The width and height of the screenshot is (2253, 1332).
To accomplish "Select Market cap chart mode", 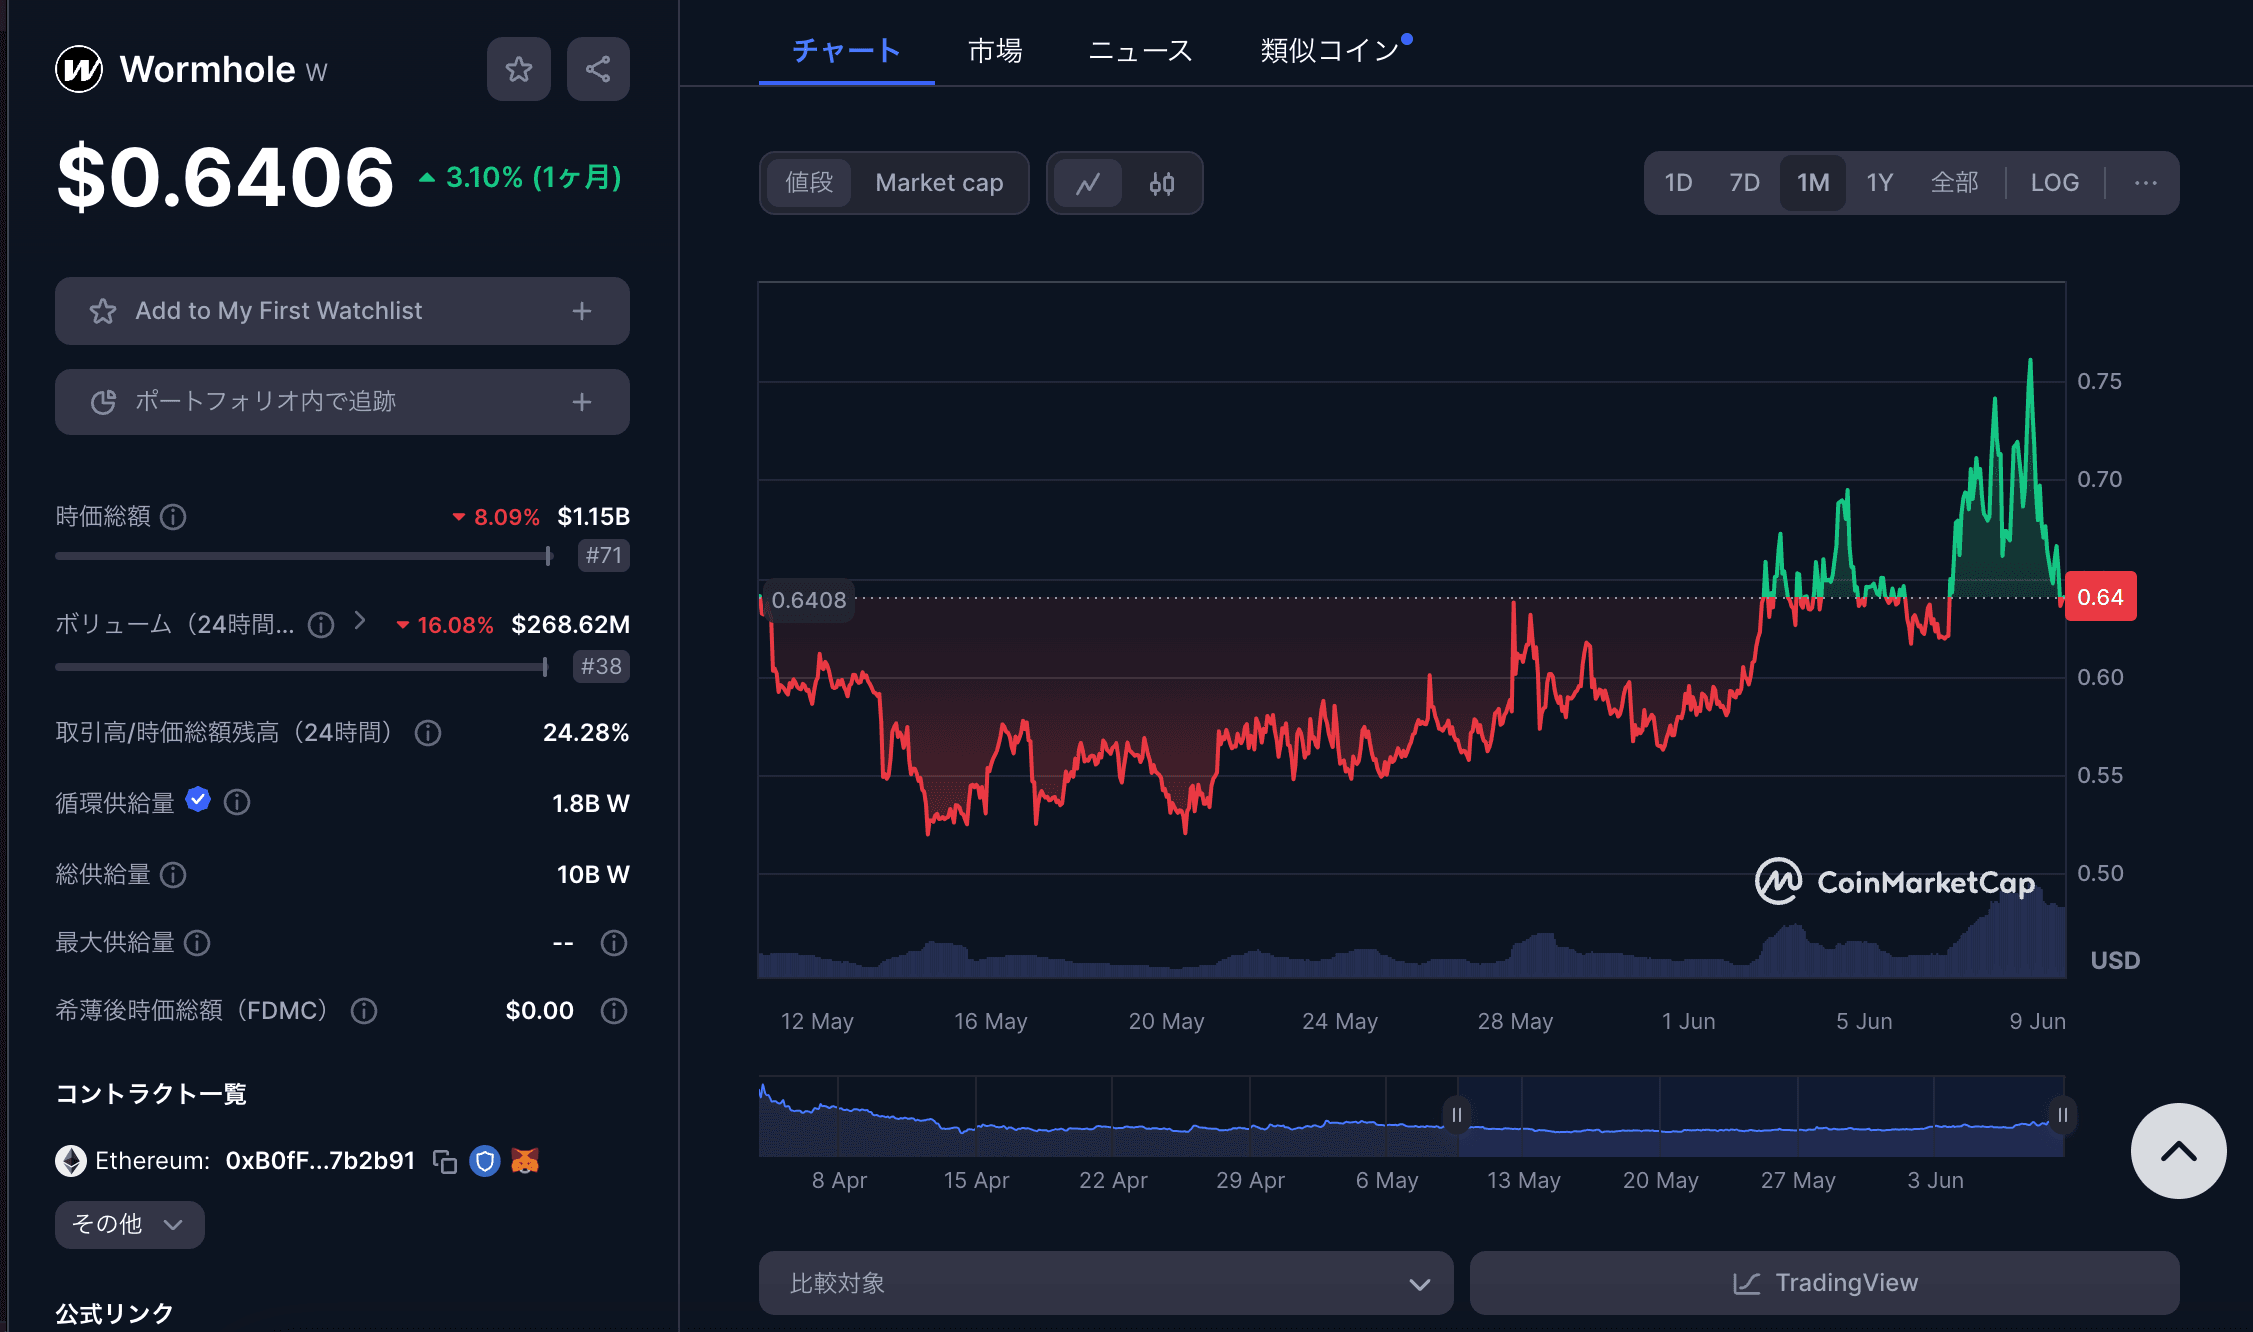I will pyautogui.click(x=939, y=183).
